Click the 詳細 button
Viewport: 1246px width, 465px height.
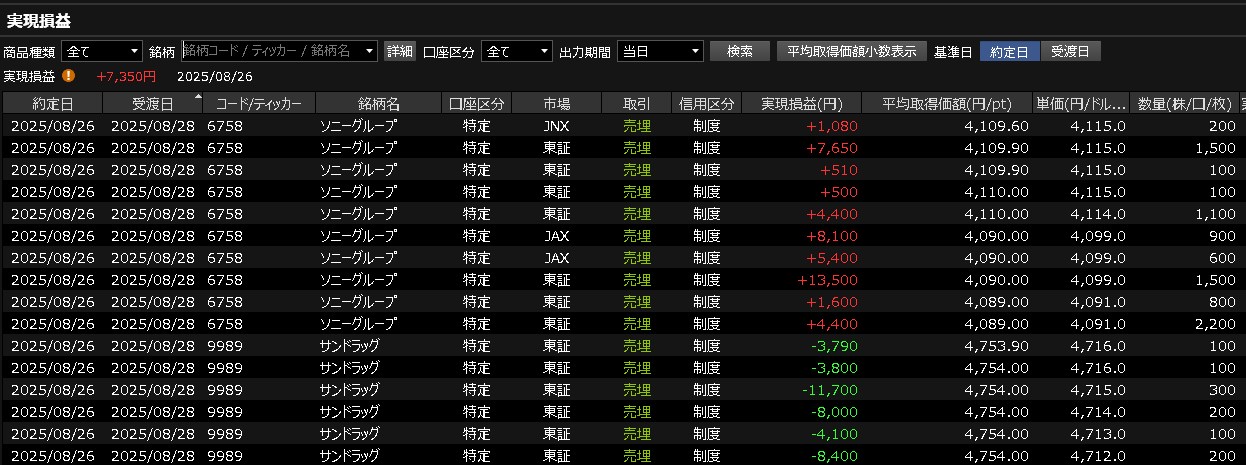pyautogui.click(x=400, y=51)
